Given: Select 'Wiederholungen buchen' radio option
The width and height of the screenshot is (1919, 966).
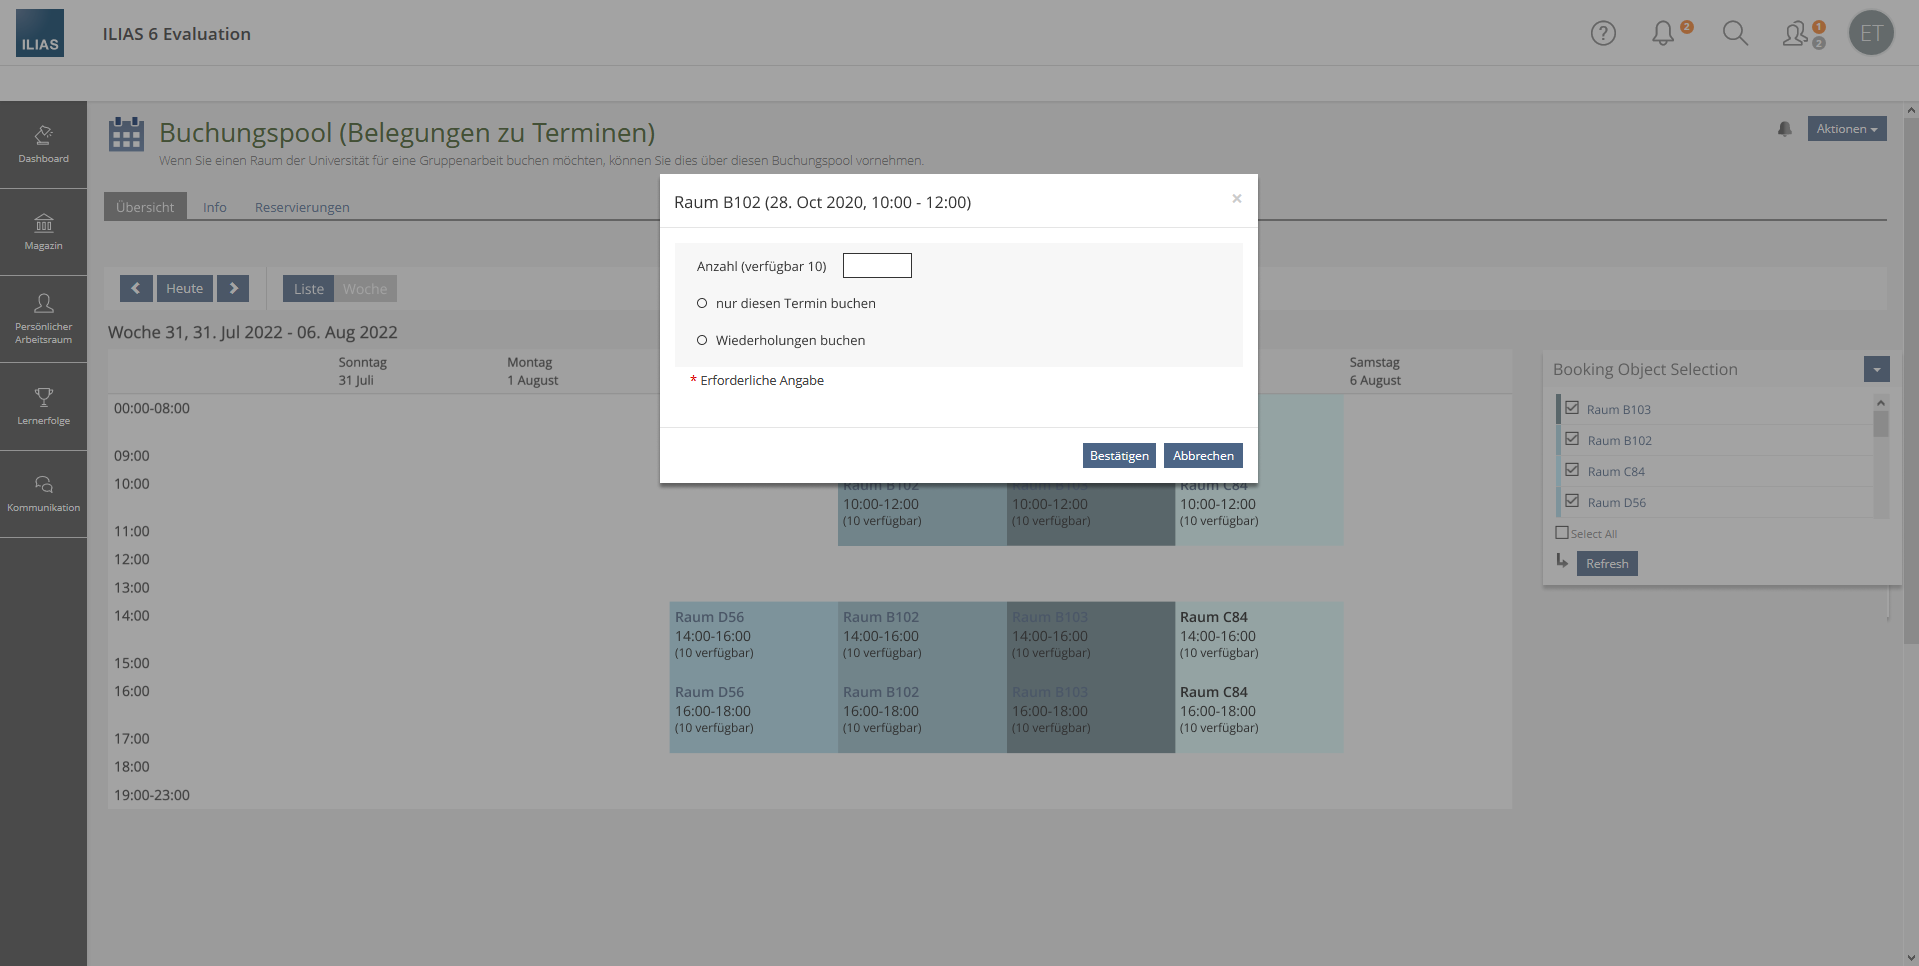Looking at the screenshot, I should tap(702, 340).
